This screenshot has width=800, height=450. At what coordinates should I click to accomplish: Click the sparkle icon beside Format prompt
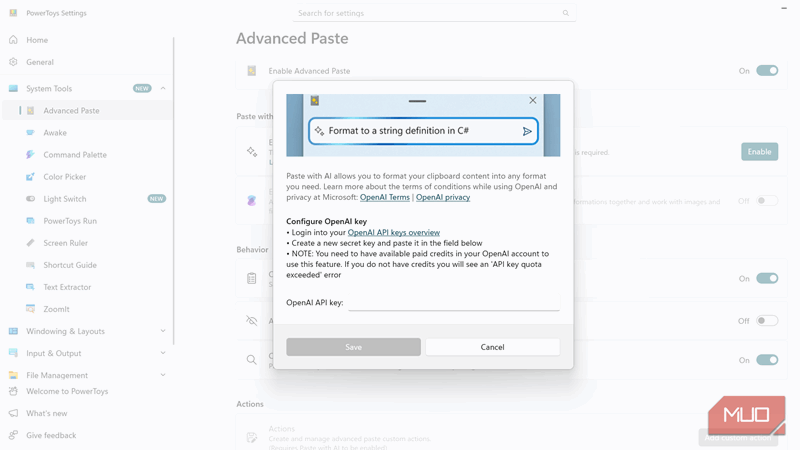tap(319, 131)
